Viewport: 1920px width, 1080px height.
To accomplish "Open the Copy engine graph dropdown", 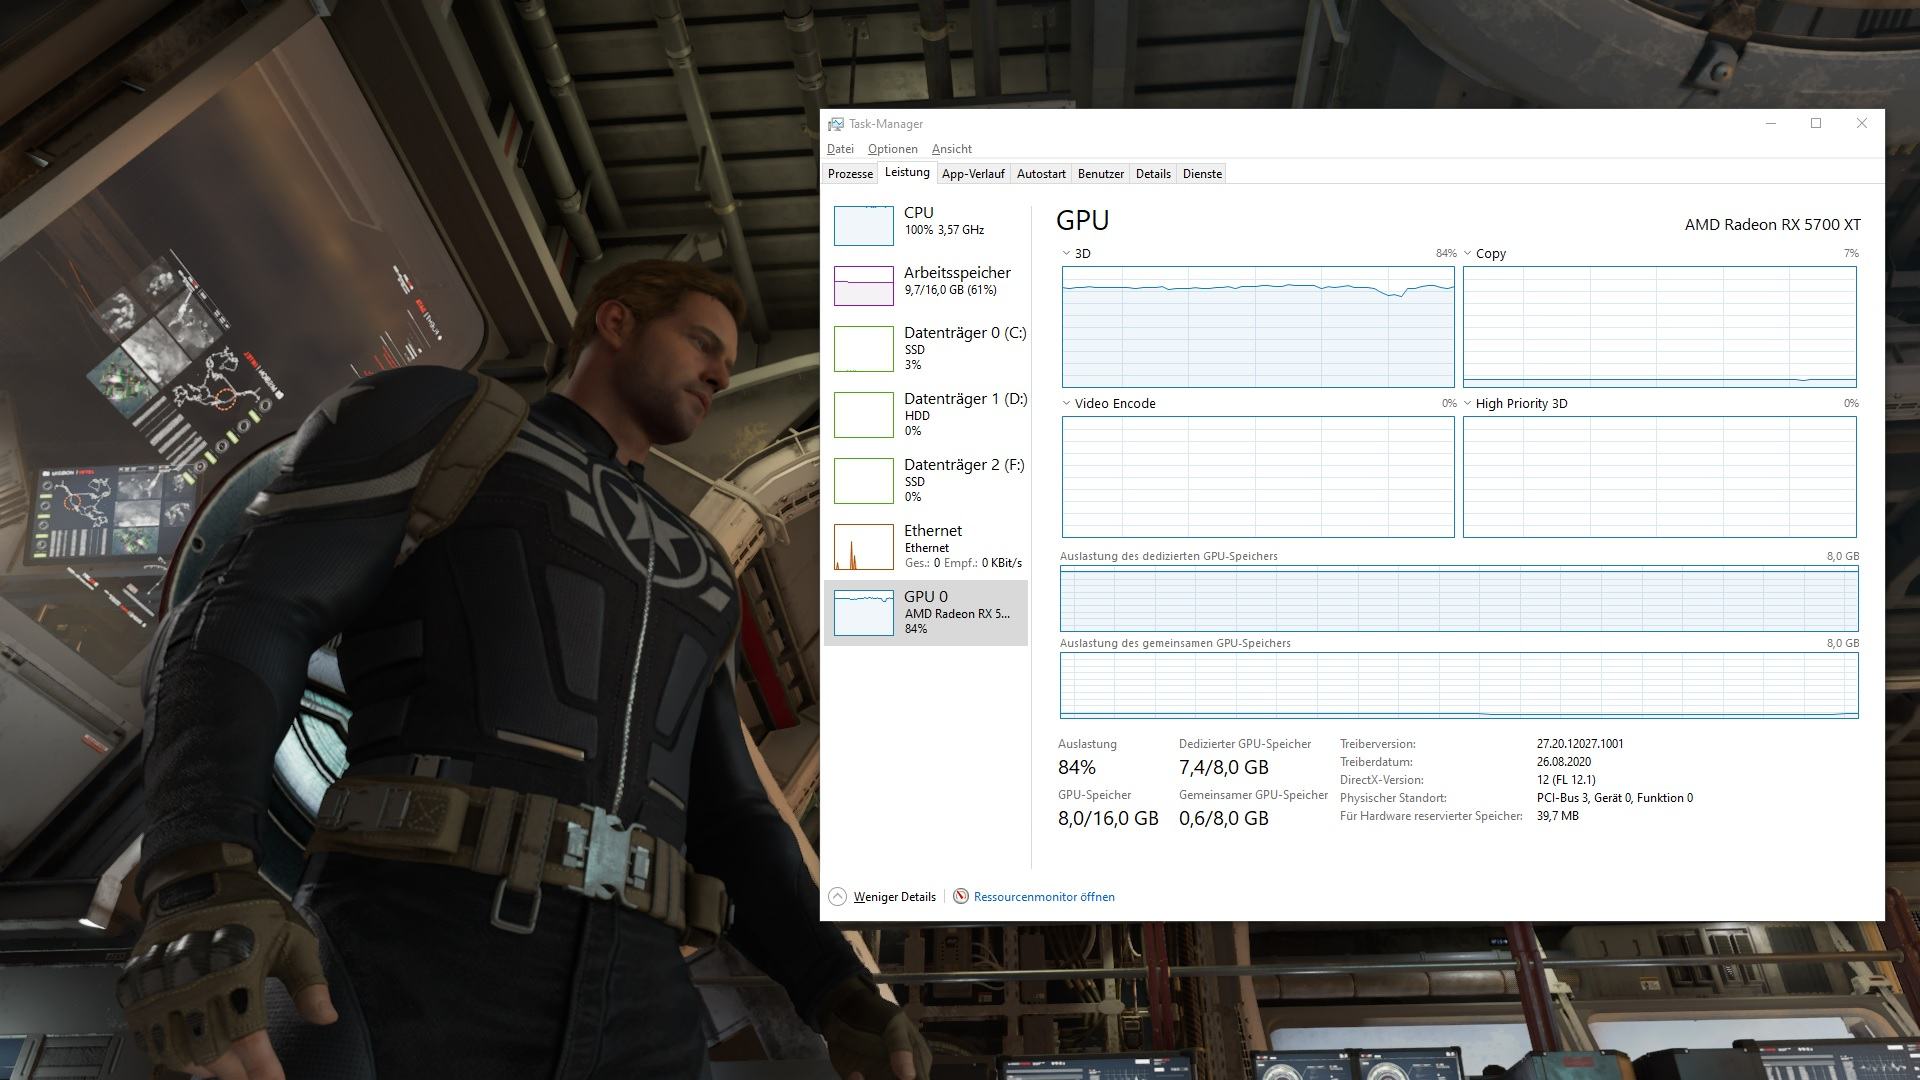I will pos(1468,254).
